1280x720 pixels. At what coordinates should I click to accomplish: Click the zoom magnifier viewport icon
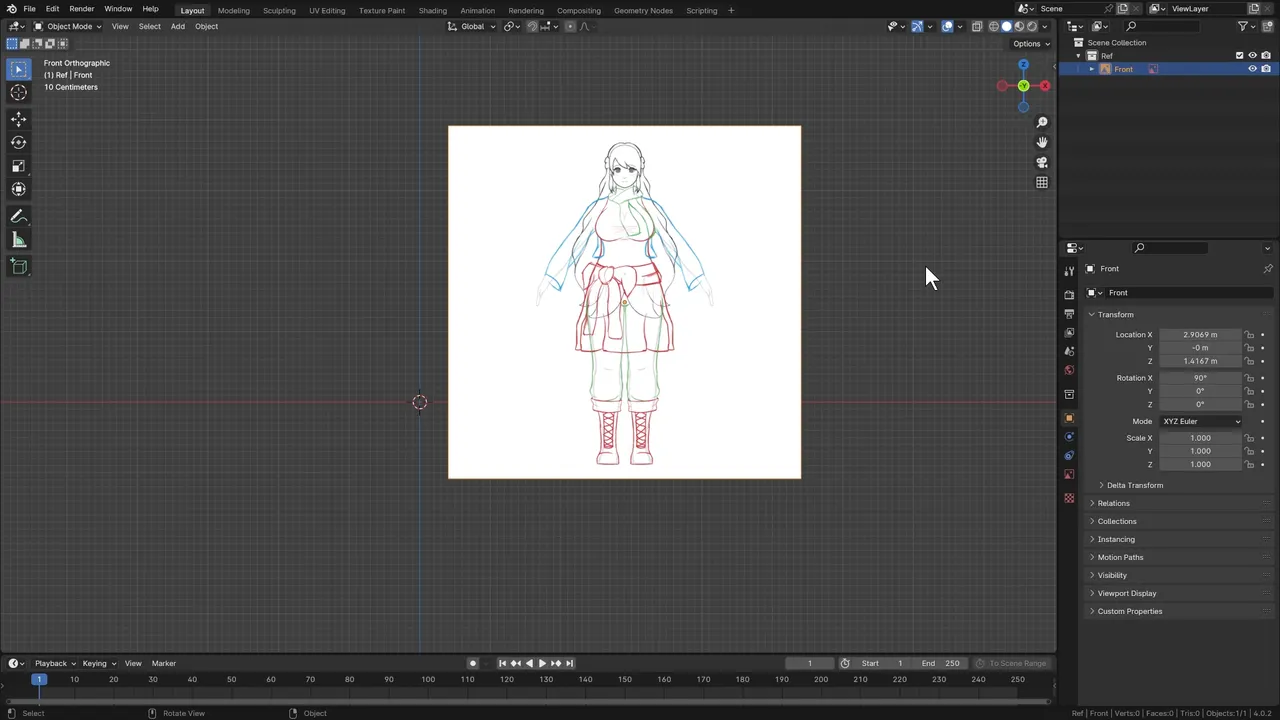tap(1042, 122)
